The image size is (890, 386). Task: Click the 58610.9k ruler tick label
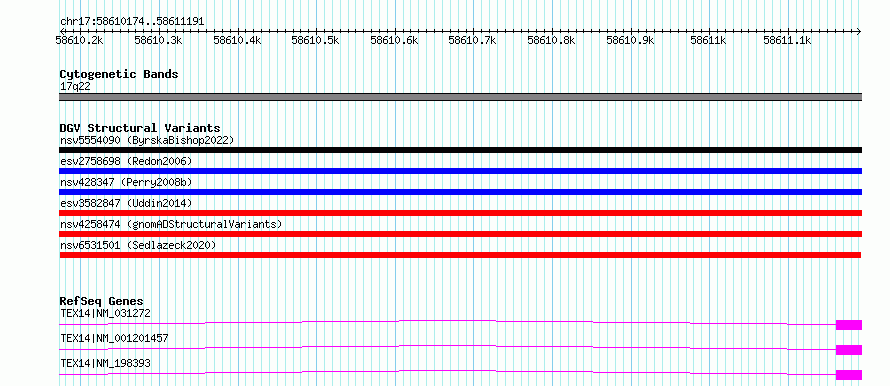631,40
